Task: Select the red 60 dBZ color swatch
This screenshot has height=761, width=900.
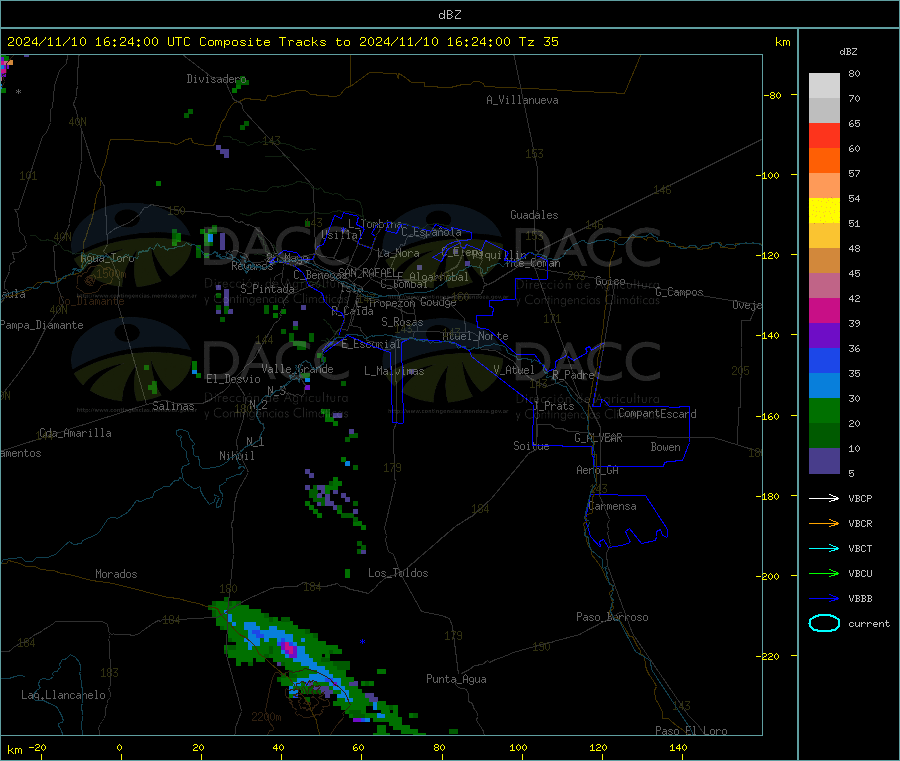Action: (x=824, y=135)
